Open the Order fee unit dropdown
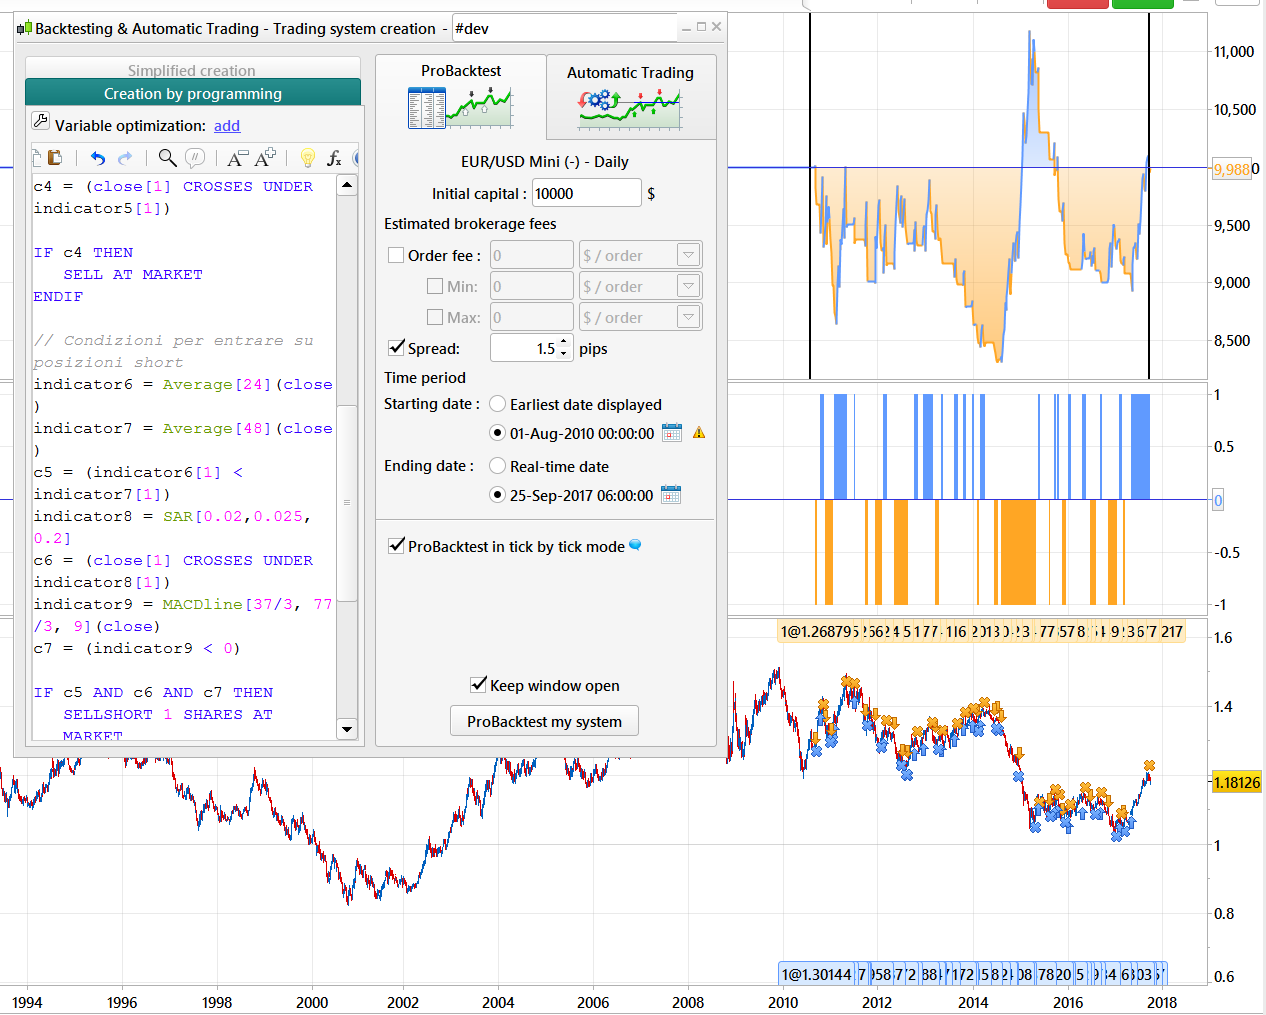Screen dimensions: 1266x1015 point(689,255)
